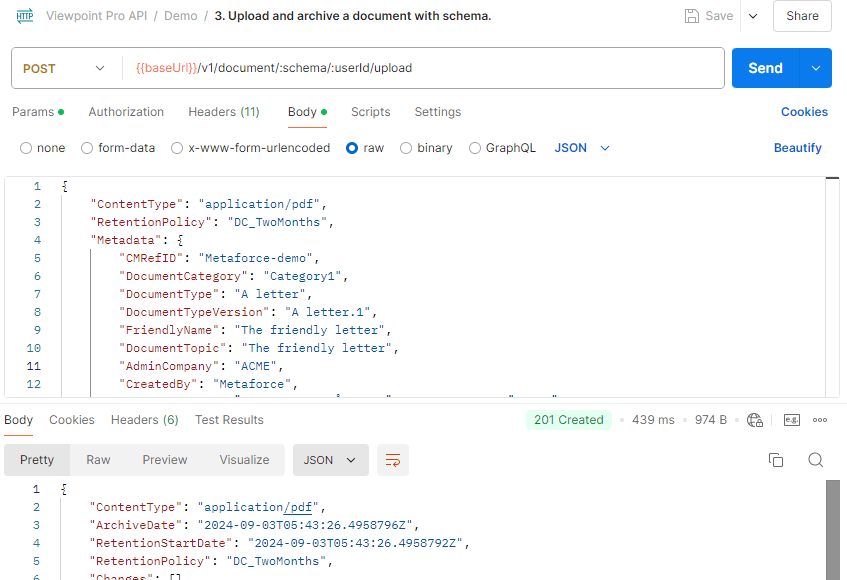
Task: Open response more options ellipsis
Action: pyautogui.click(x=820, y=420)
